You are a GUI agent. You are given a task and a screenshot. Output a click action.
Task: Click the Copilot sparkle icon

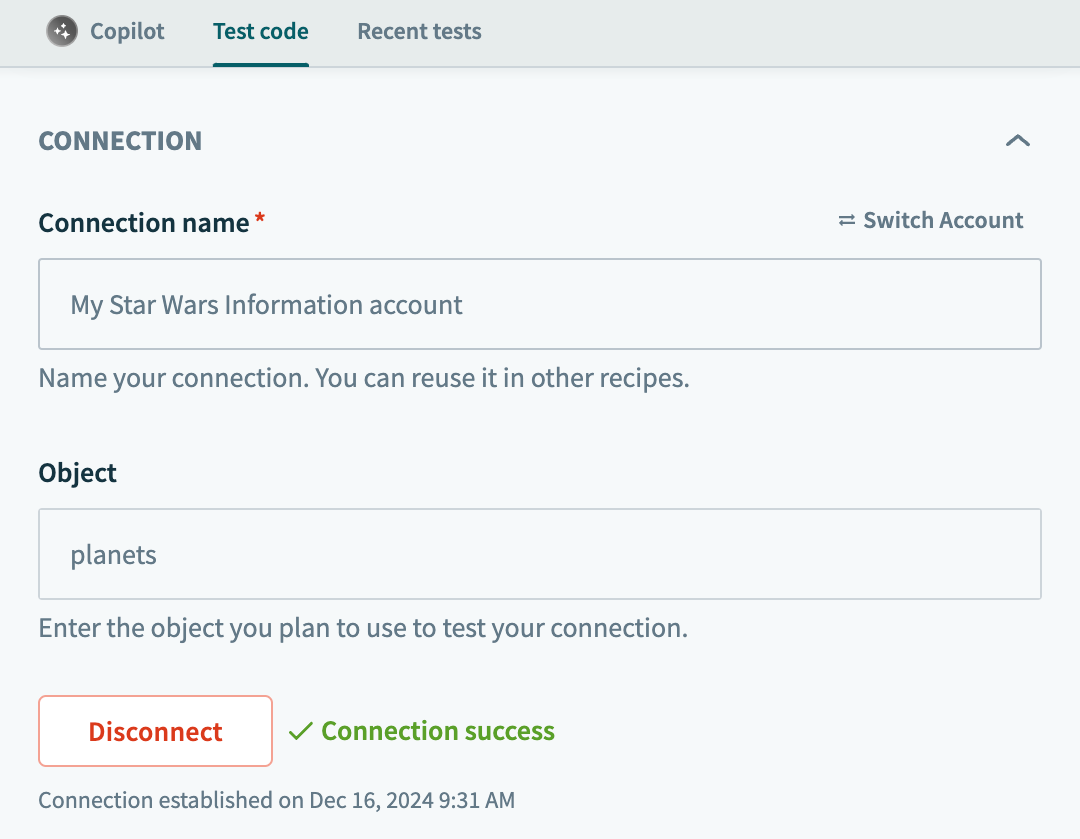62,32
